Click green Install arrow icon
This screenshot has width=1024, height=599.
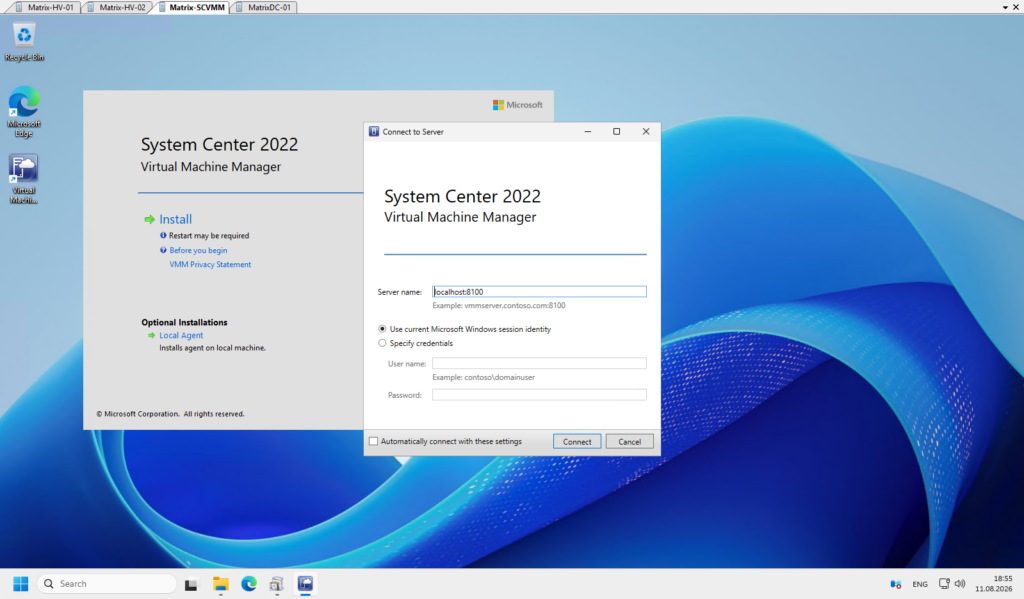click(149, 219)
